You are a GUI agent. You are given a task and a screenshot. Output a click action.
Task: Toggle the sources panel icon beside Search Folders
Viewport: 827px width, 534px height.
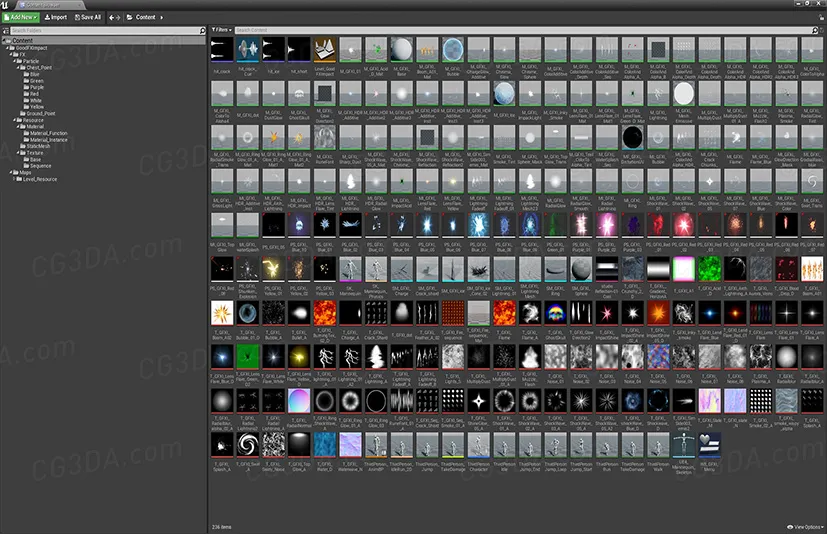(6, 31)
